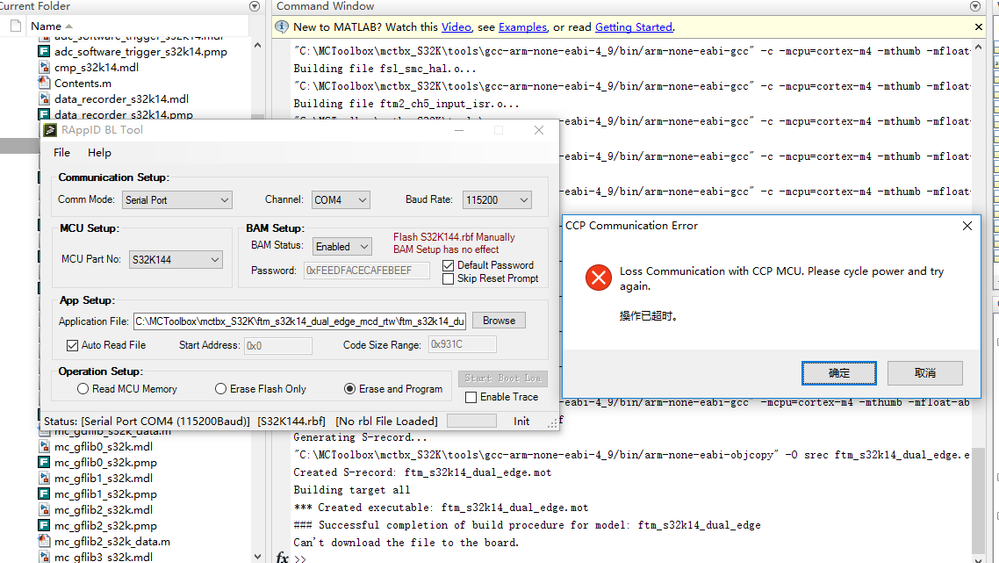Open the Command Window actions menu arrow
Screen dimensions: 999x563
click(x=975, y=6)
